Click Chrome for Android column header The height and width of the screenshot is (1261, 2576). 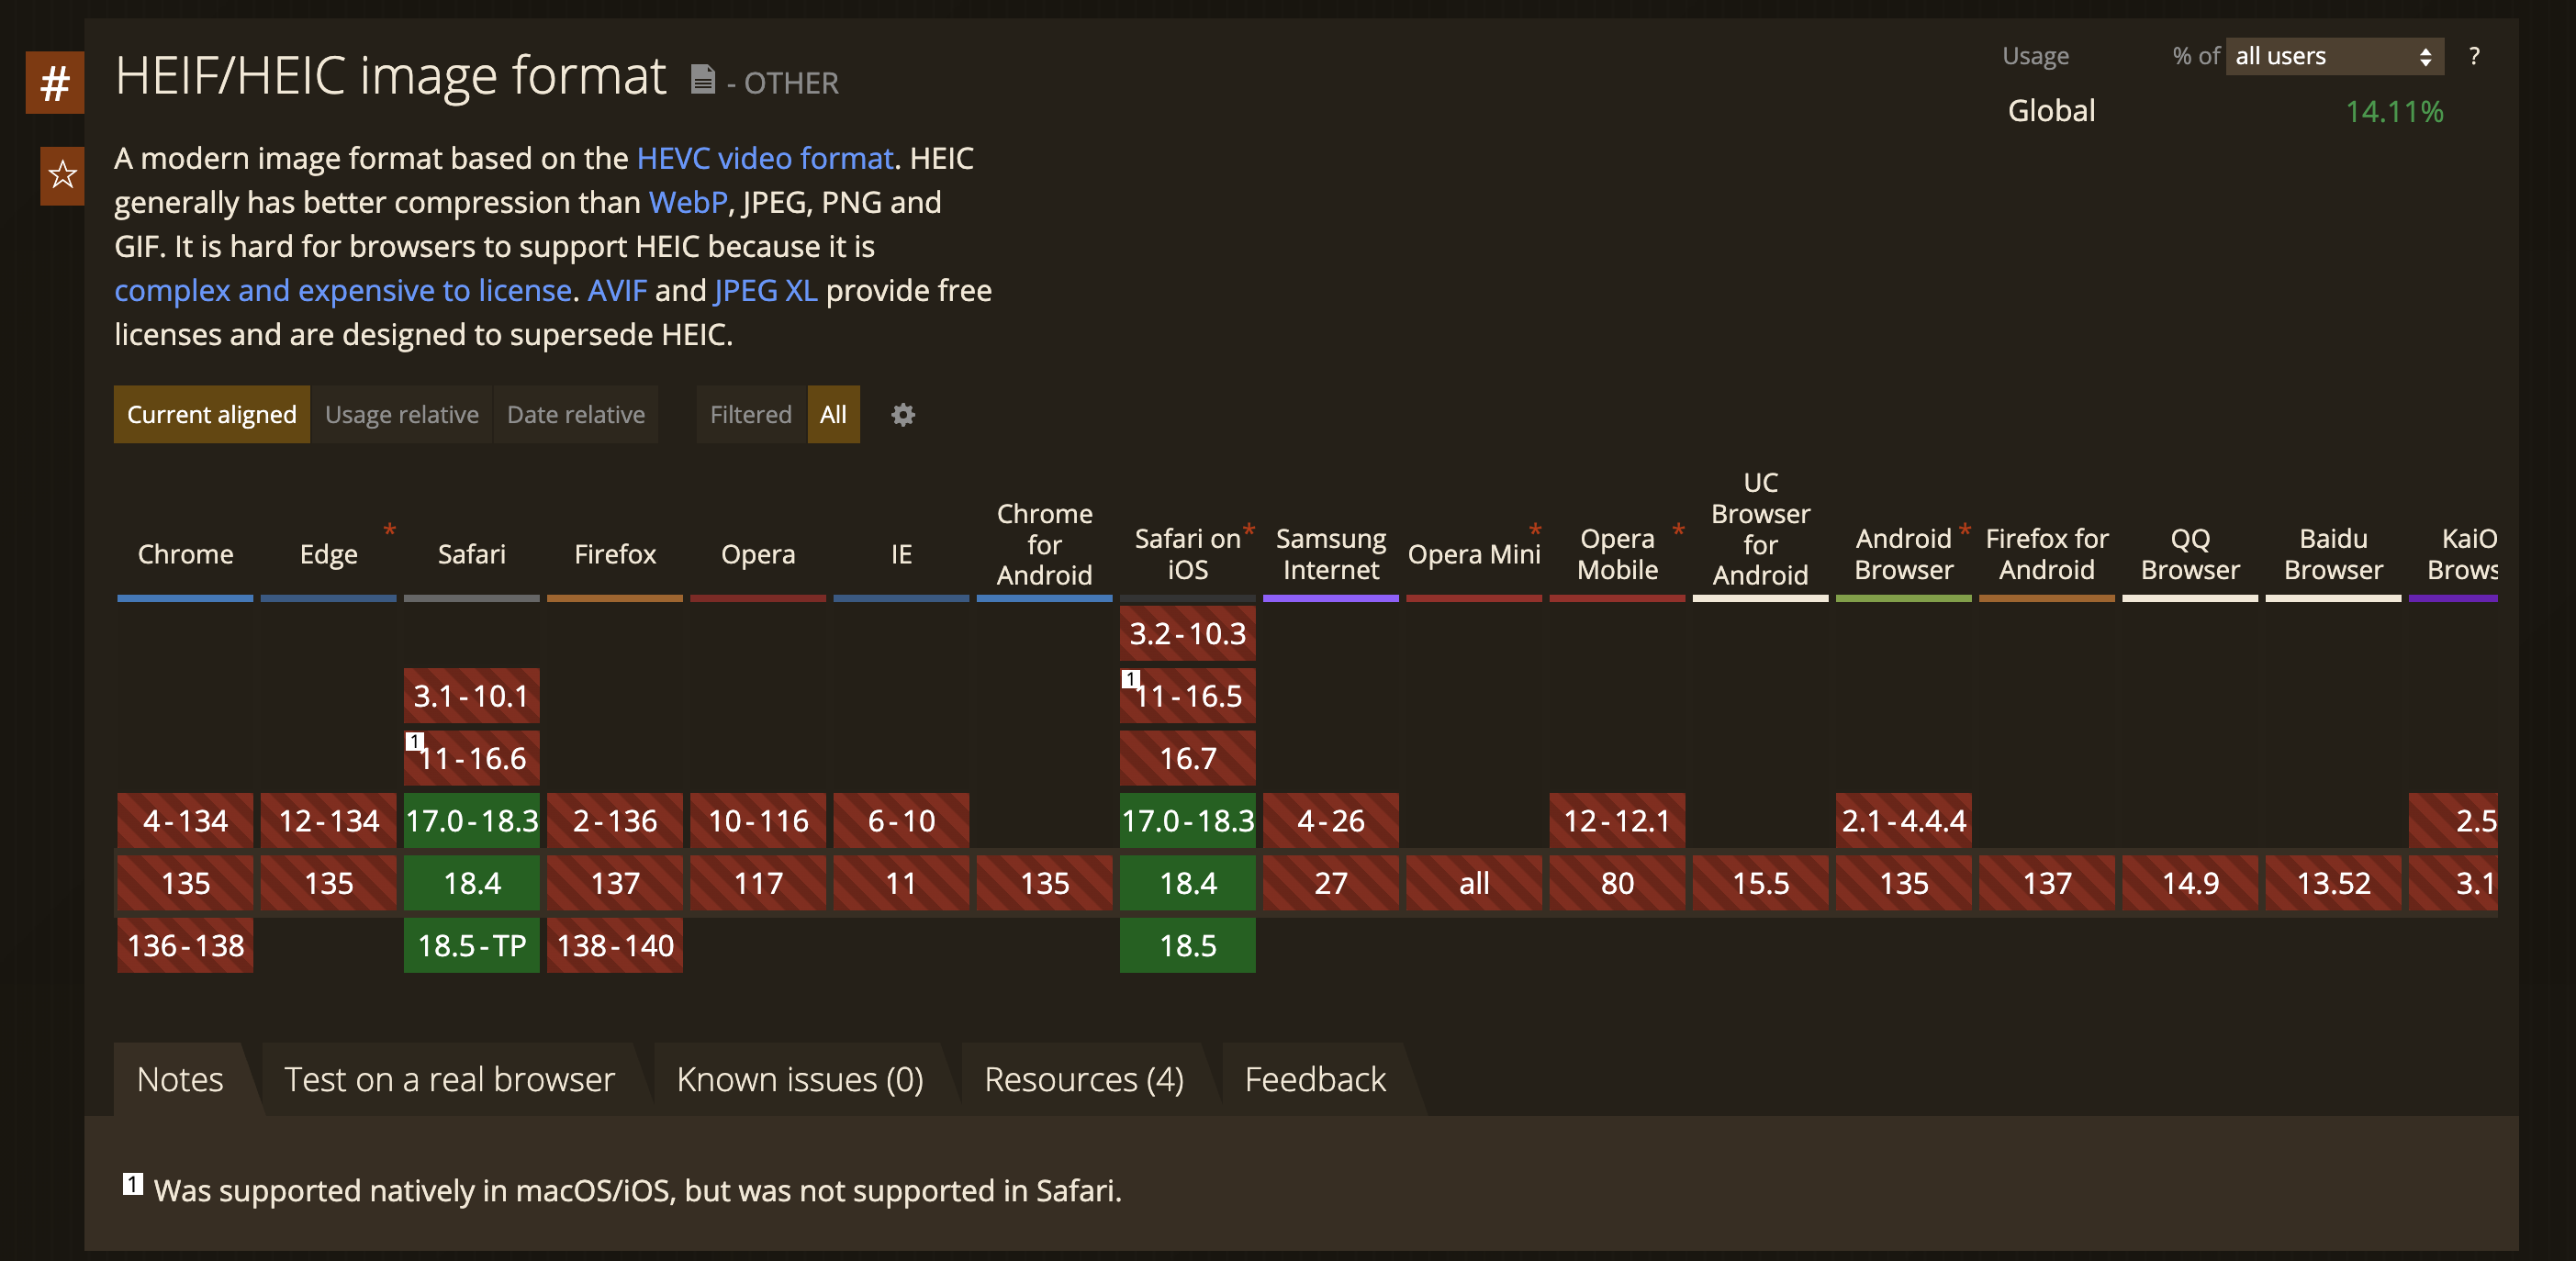[x=1044, y=545]
